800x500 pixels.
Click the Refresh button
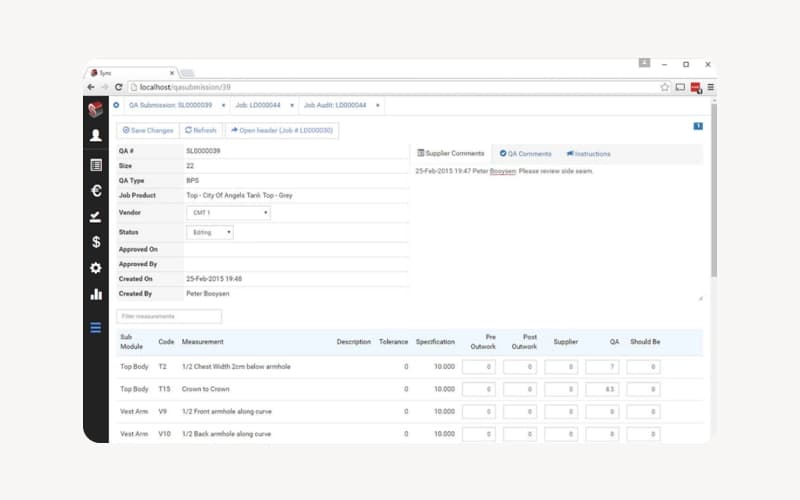(201, 131)
